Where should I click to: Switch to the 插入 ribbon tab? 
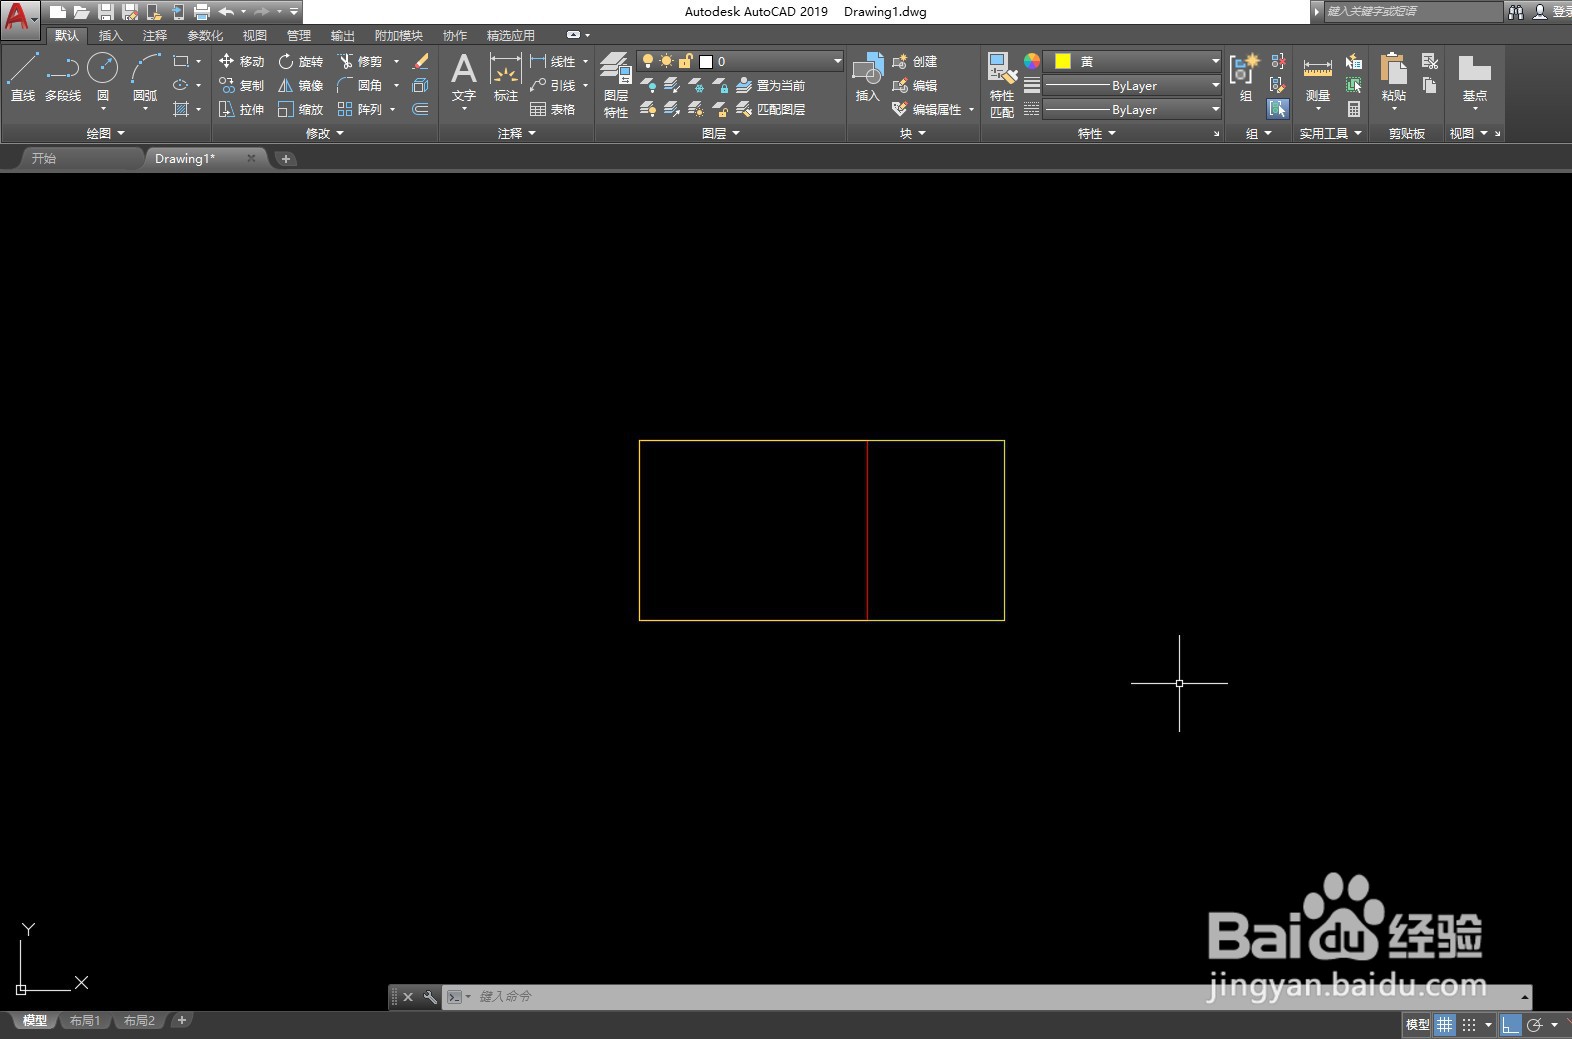tap(110, 35)
